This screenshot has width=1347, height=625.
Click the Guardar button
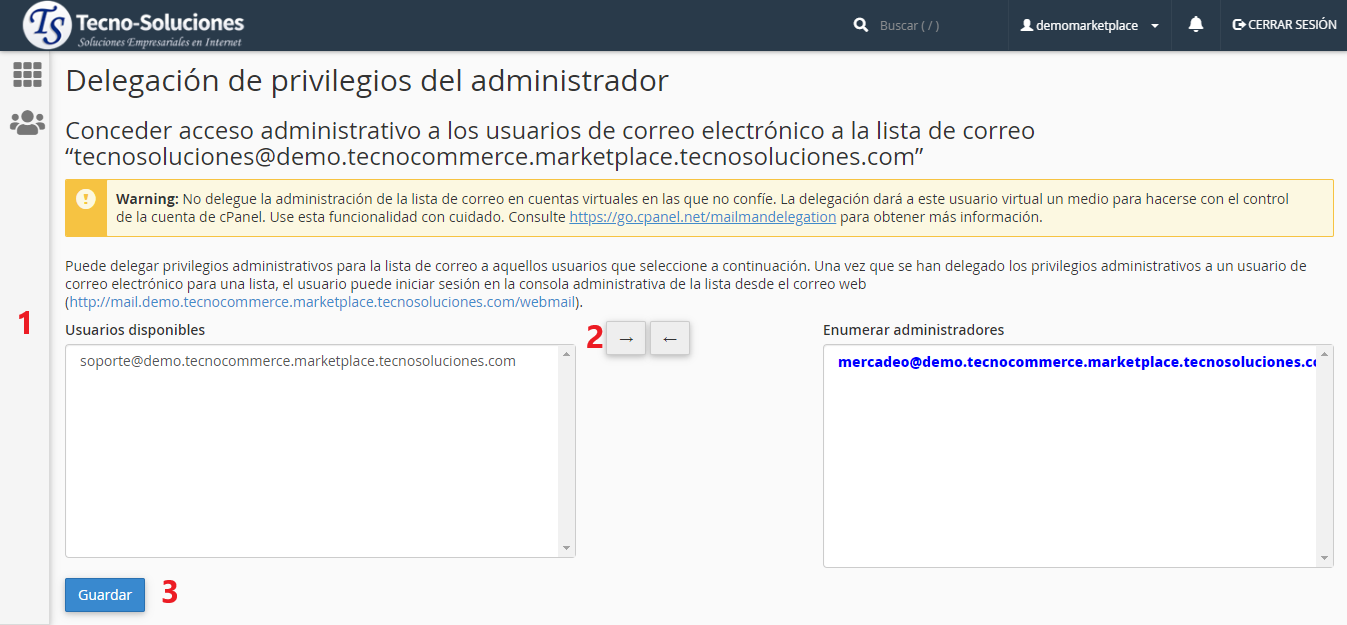pos(105,595)
